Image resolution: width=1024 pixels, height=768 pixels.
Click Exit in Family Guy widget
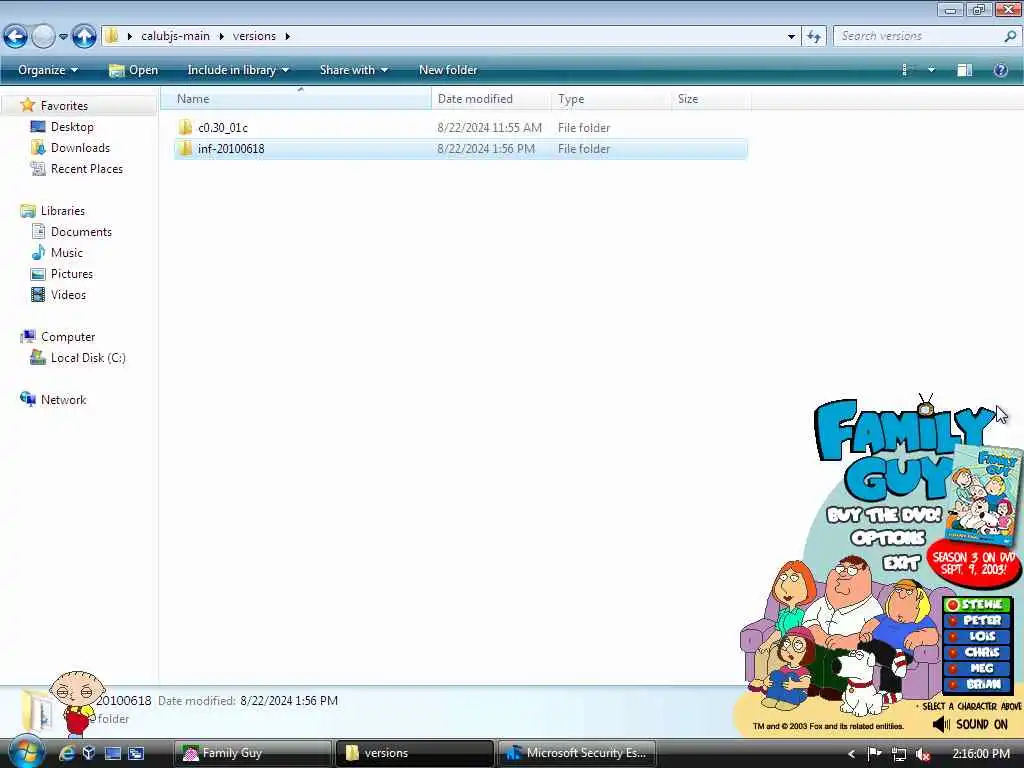[901, 562]
